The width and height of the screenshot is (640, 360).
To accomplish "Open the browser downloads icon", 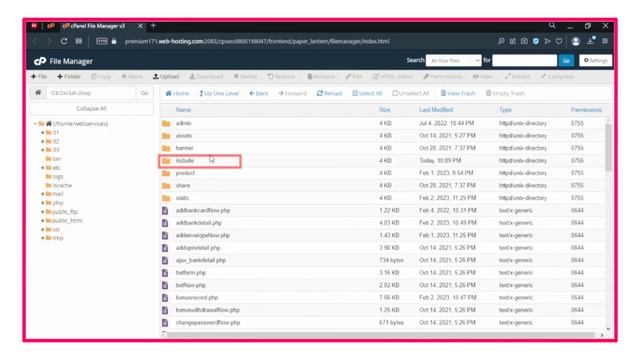I will tap(591, 41).
